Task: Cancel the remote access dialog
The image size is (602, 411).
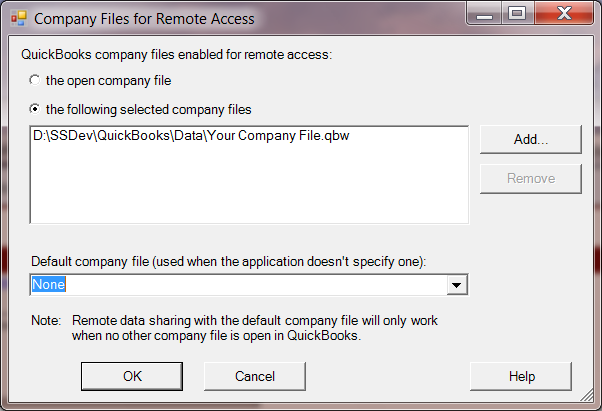Action: pyautogui.click(x=254, y=376)
